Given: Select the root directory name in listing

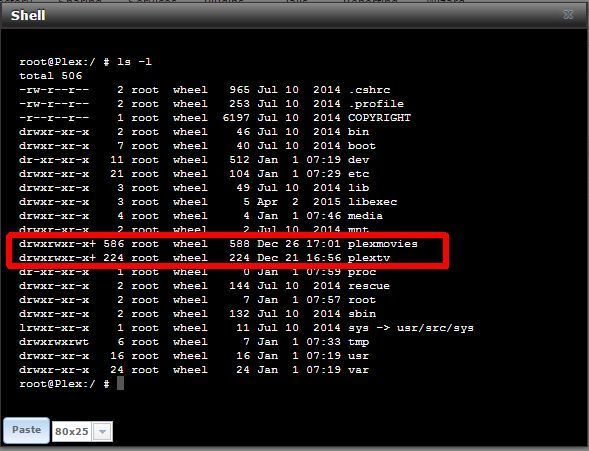Looking at the screenshot, I should click(x=362, y=300).
